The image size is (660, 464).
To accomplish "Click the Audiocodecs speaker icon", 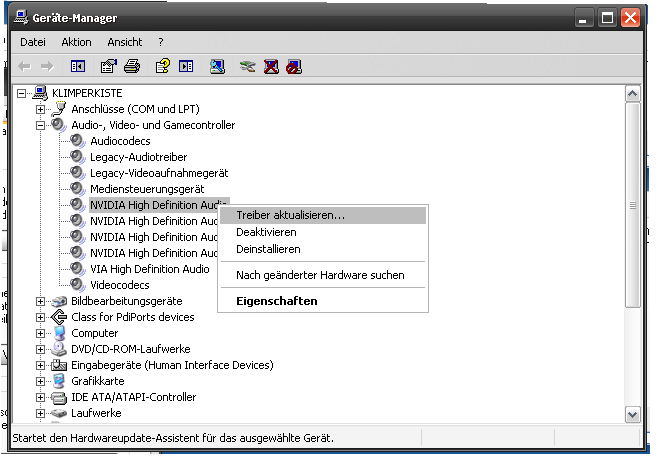I will [77, 141].
